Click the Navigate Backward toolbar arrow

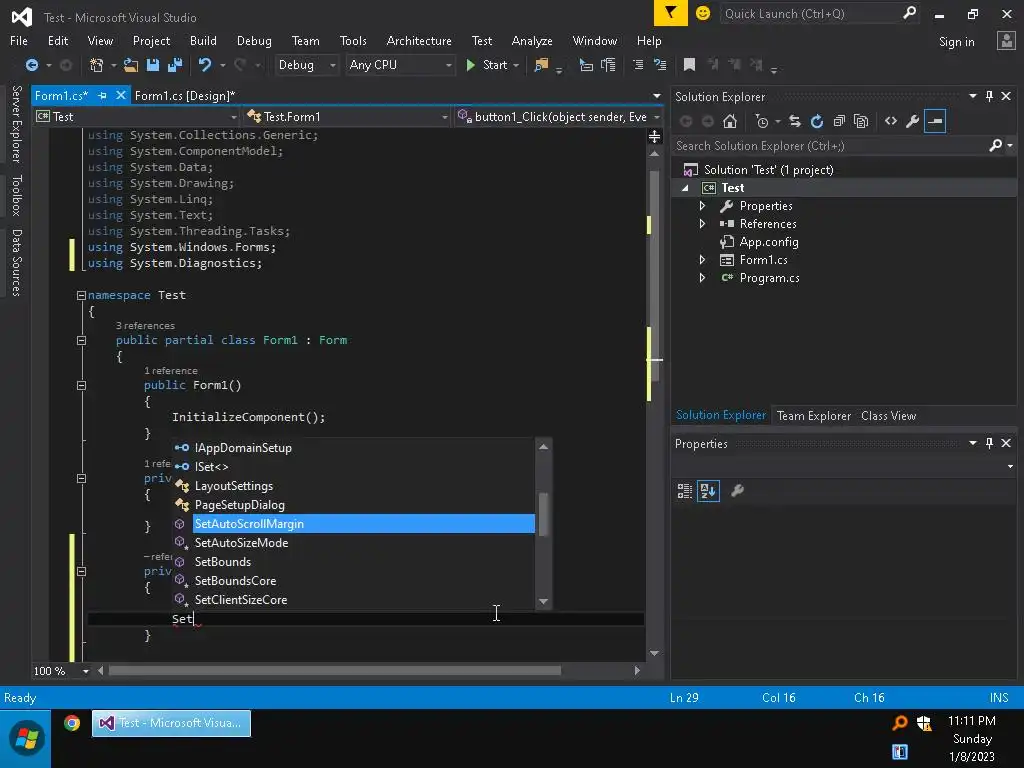31,65
